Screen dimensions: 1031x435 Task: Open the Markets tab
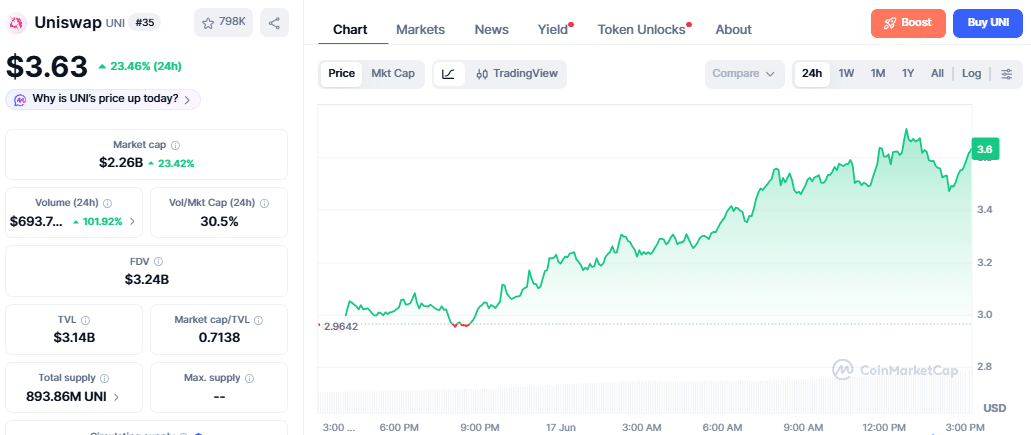tap(420, 30)
